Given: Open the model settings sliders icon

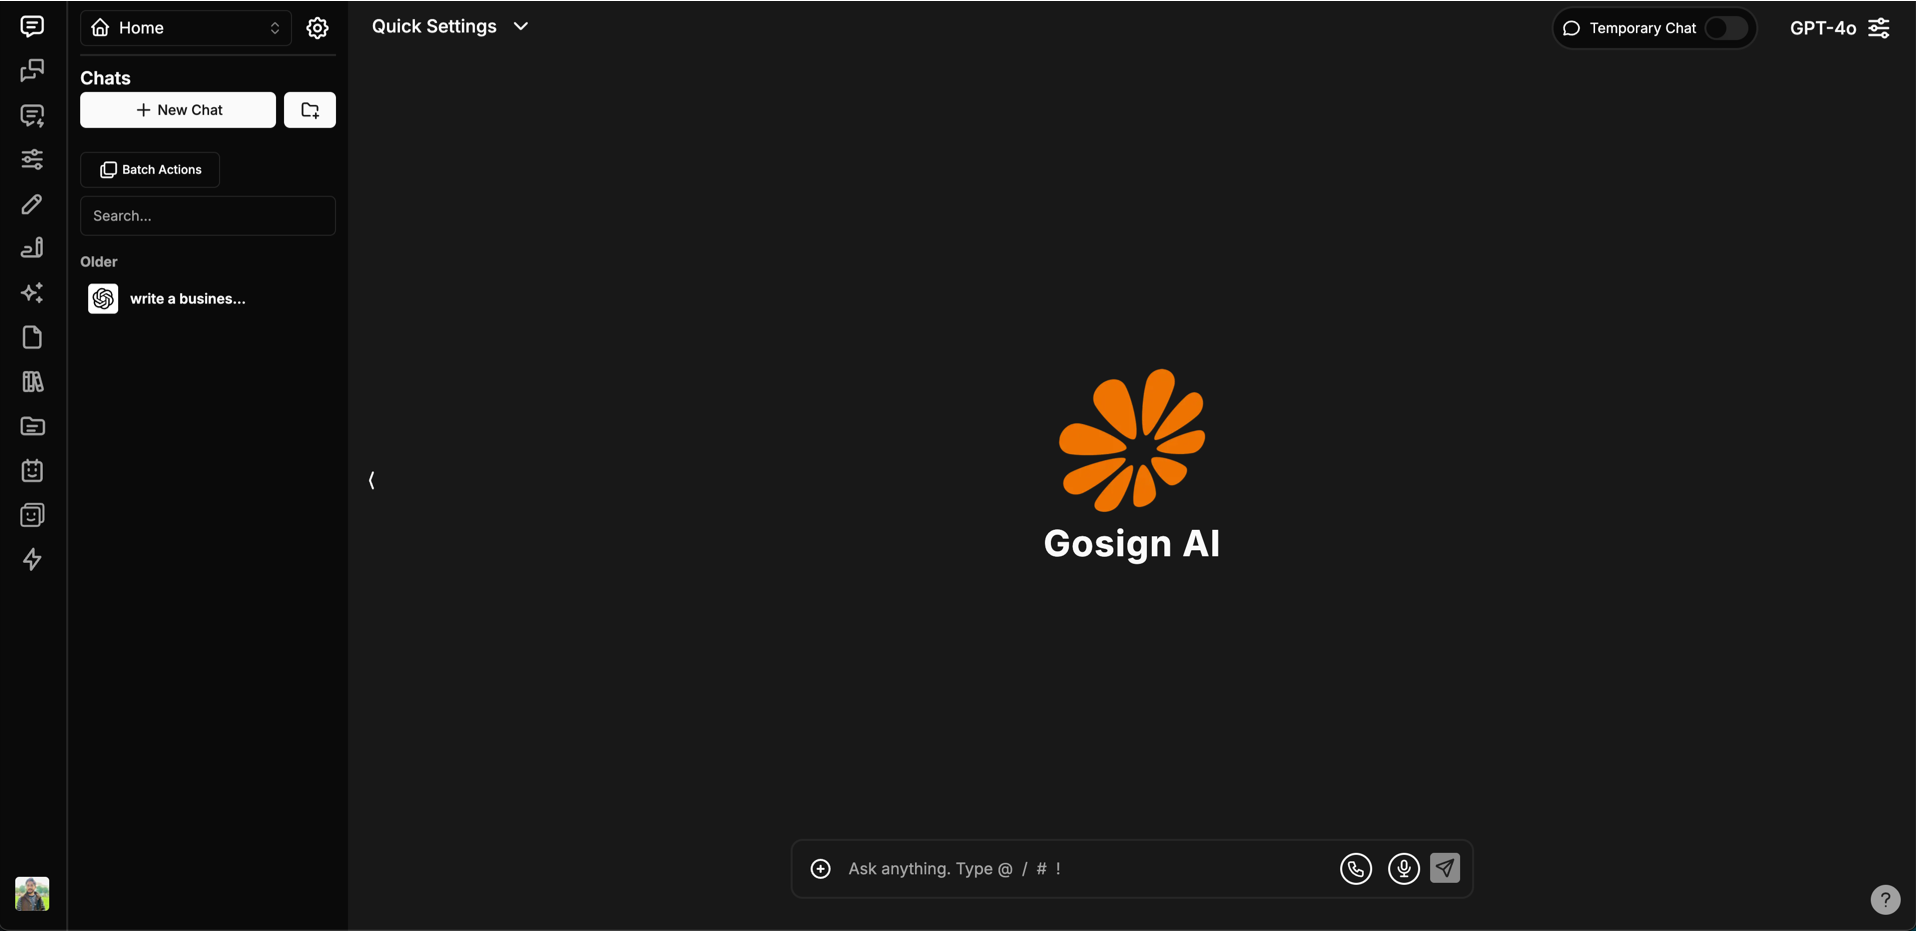Looking at the screenshot, I should pos(32,159).
